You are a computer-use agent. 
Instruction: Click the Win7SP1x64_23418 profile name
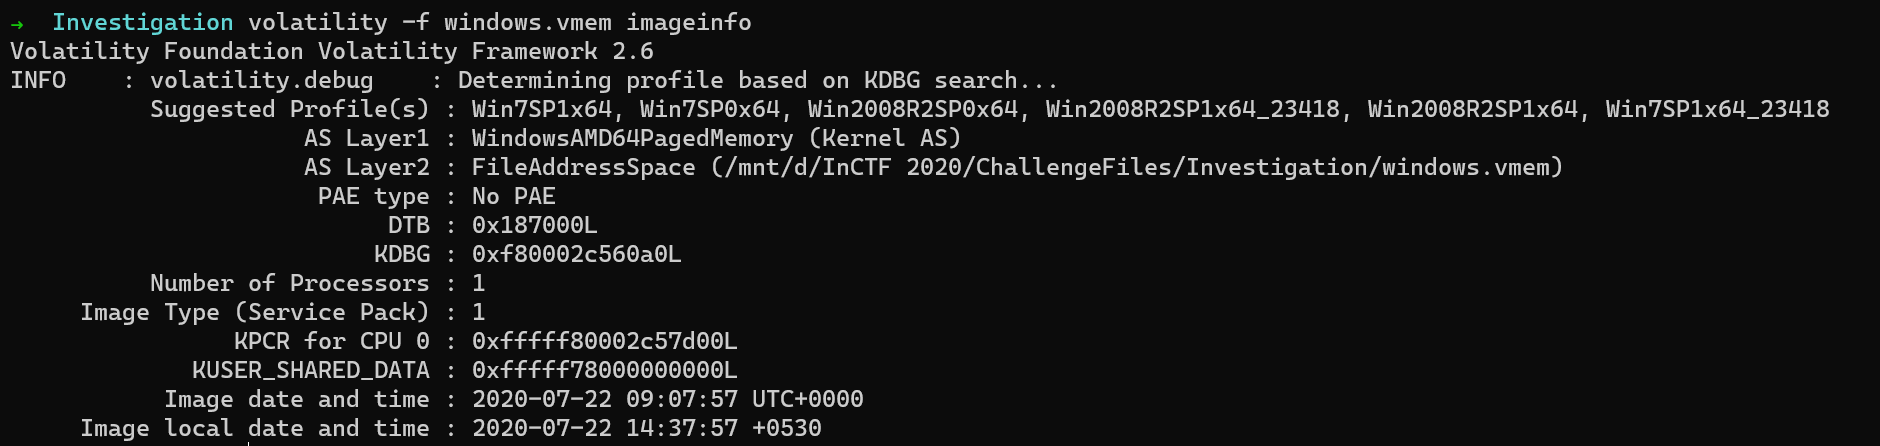coord(1717,109)
